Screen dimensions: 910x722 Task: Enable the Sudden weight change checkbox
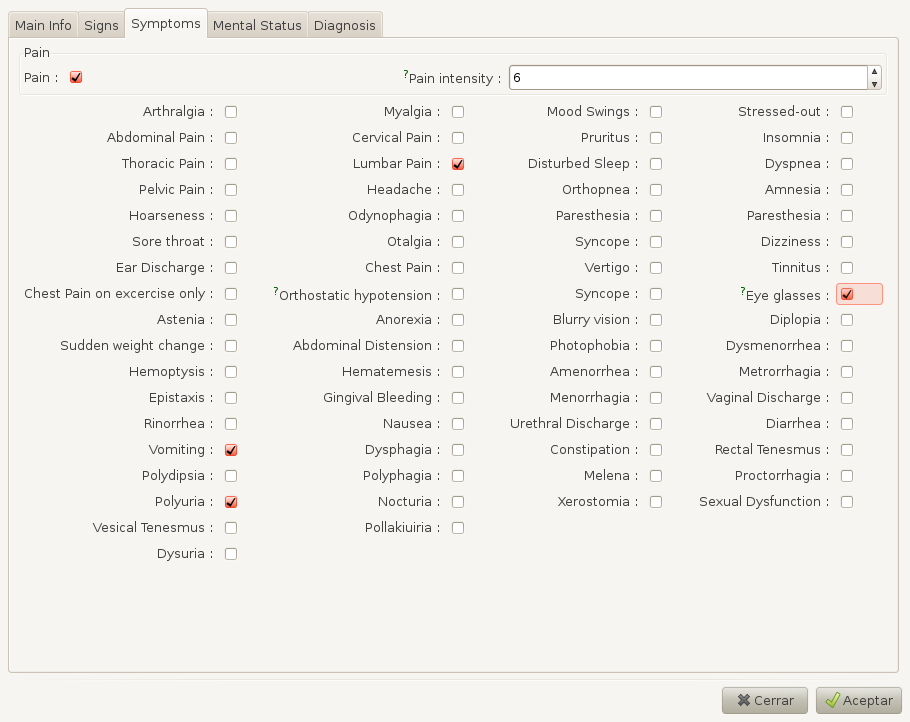pos(231,346)
